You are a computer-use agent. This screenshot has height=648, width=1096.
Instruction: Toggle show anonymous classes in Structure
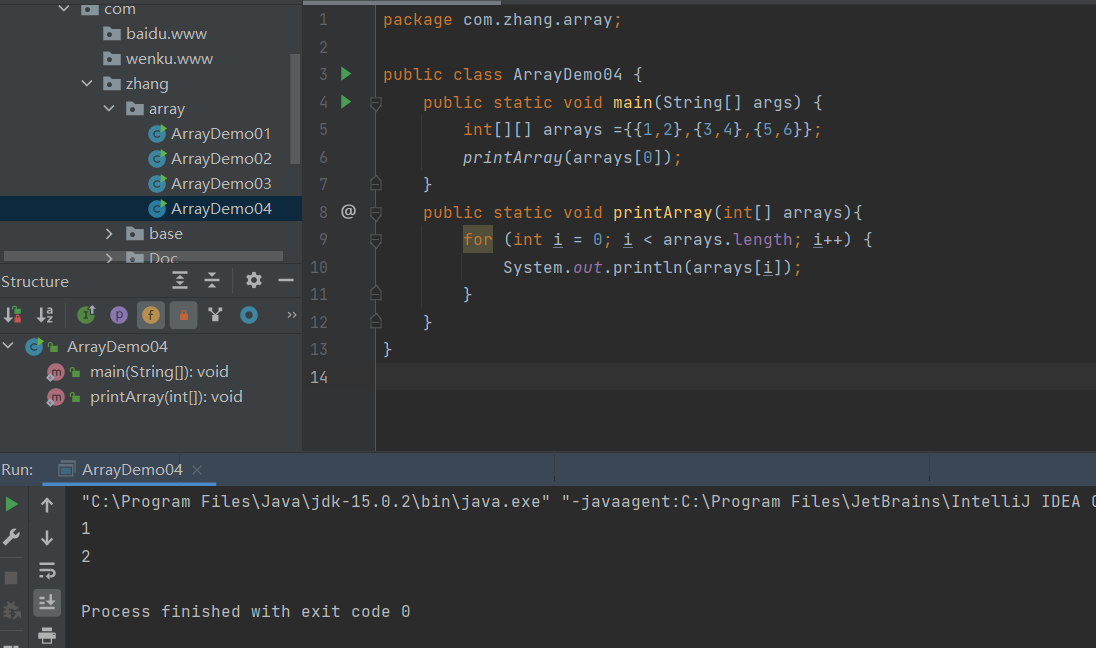click(215, 315)
